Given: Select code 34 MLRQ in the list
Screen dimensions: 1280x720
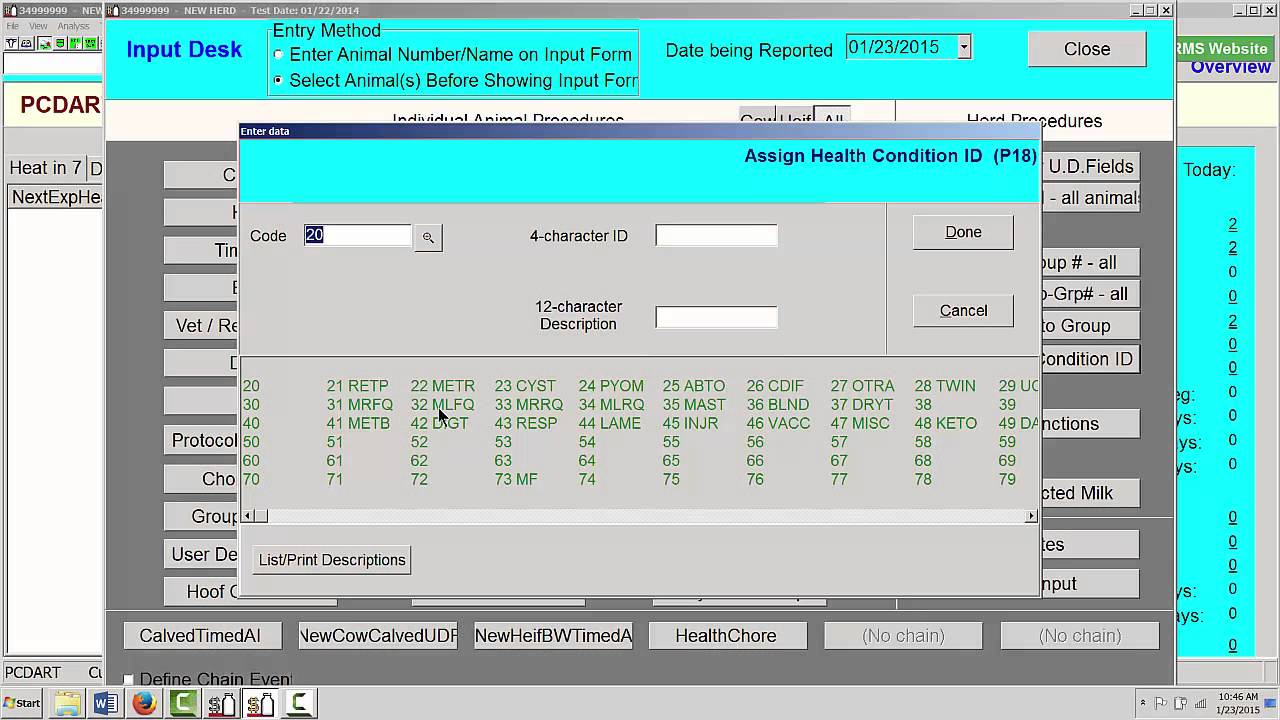Looking at the screenshot, I should pyautogui.click(x=611, y=405).
